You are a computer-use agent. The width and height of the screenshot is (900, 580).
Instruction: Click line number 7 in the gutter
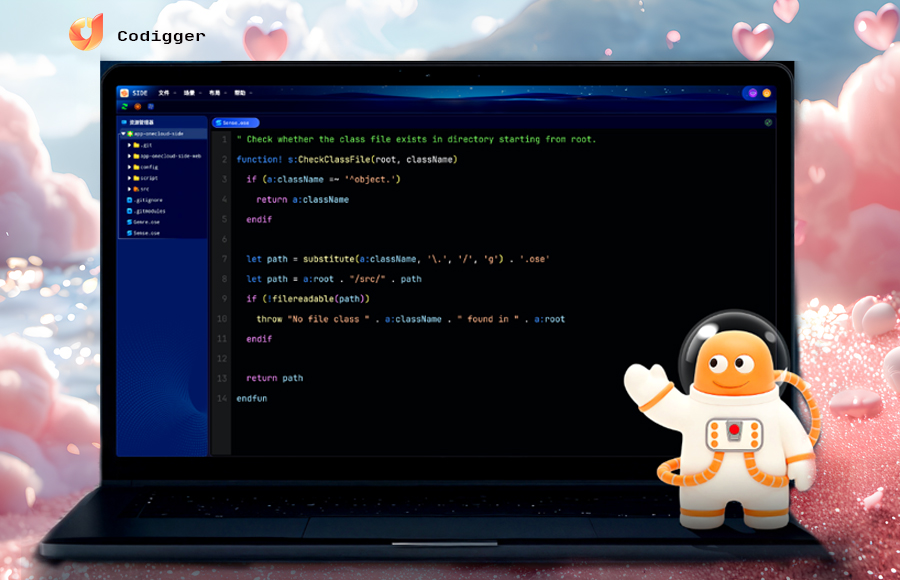[x=224, y=259]
